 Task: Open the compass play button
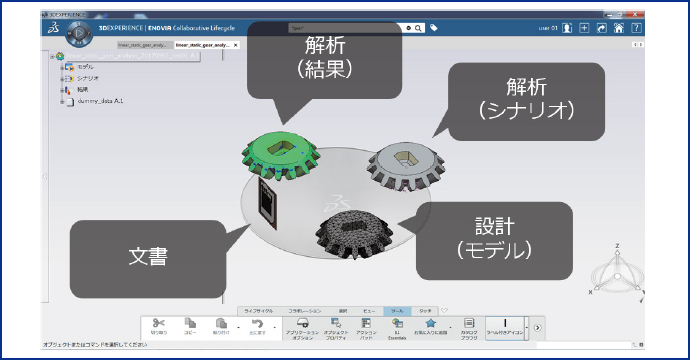pos(79,33)
